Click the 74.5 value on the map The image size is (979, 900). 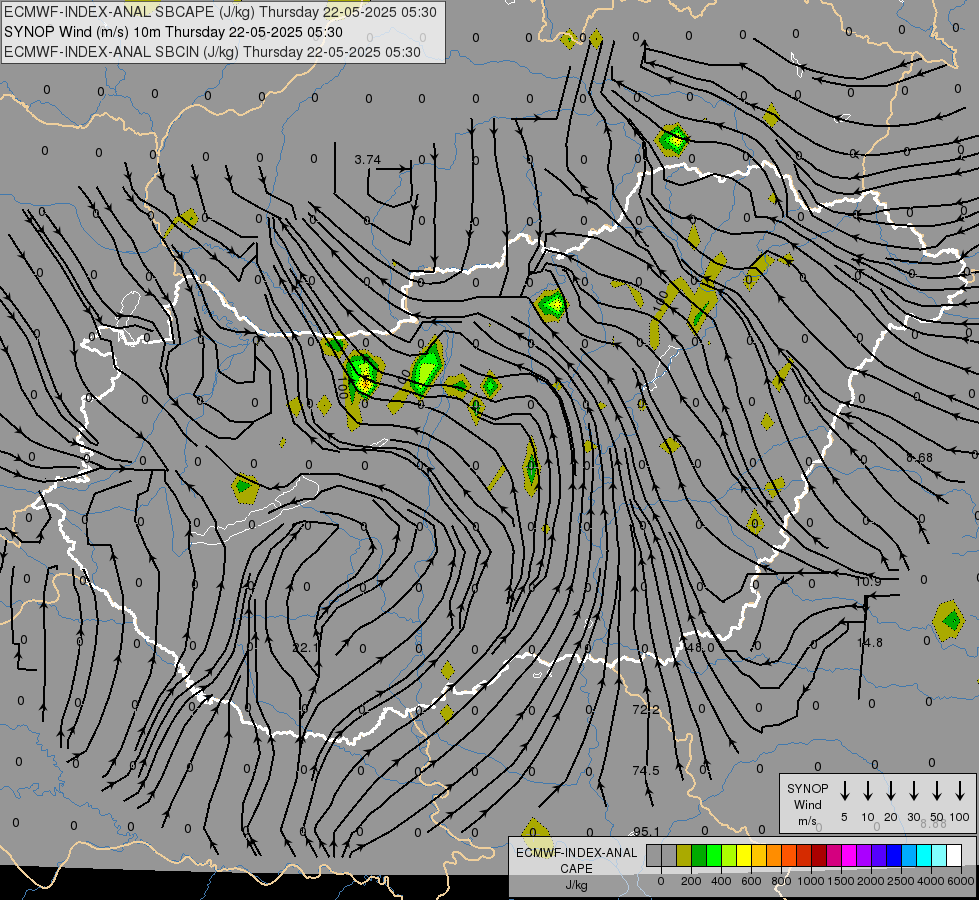[646, 771]
